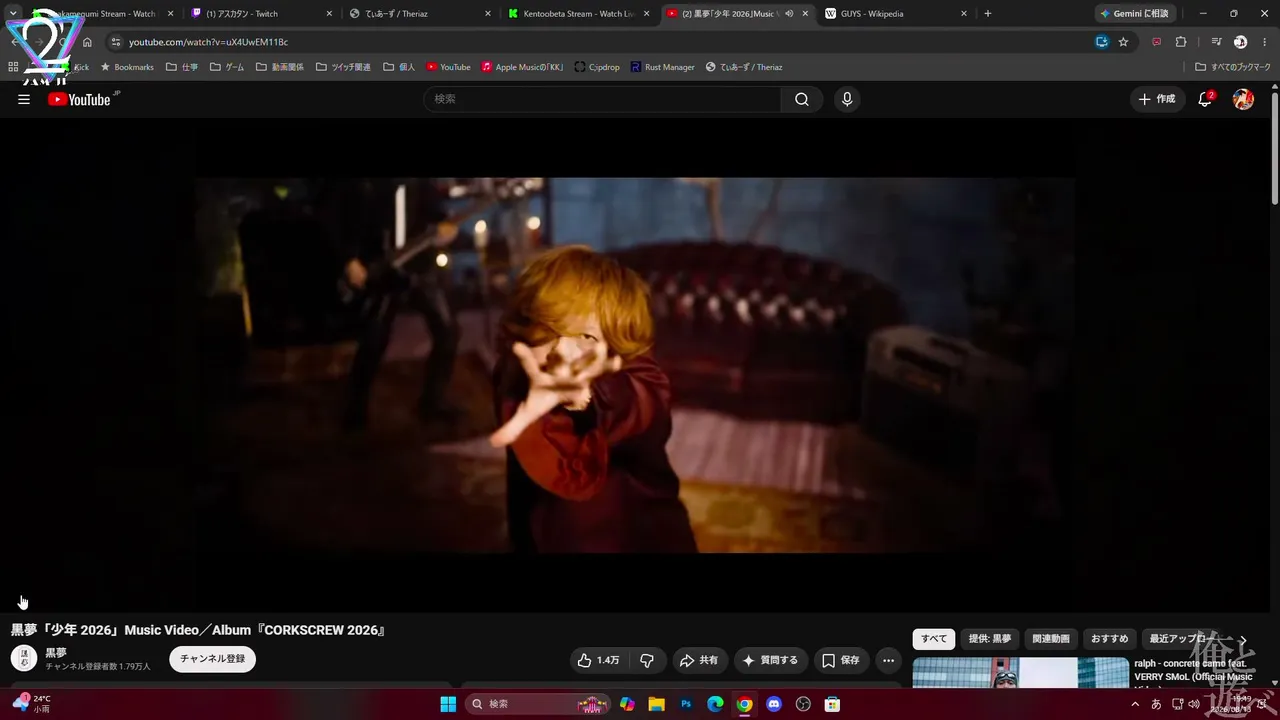Click the Windows taskbar search box
Screen dimensions: 1280x720
tap(536, 704)
